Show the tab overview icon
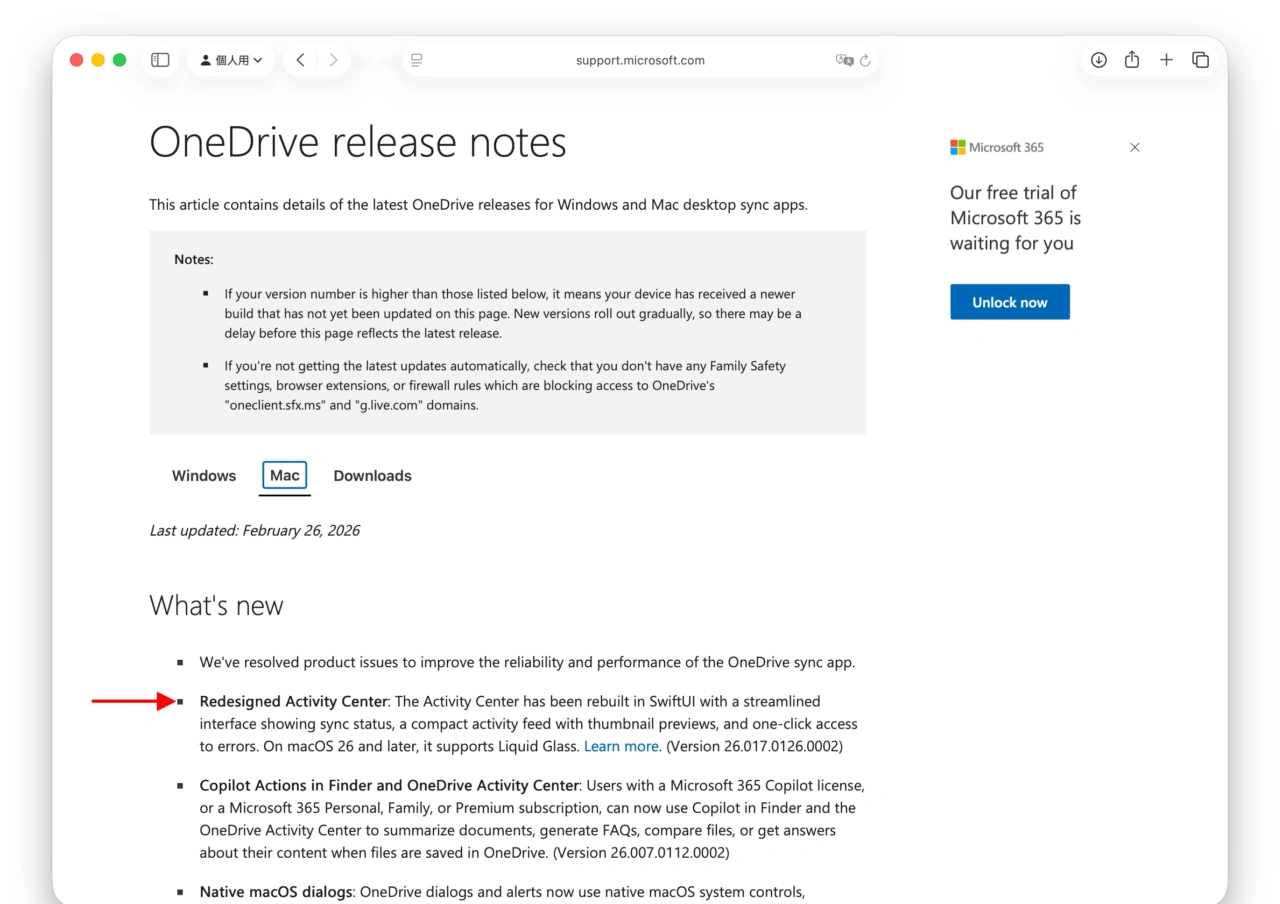Viewport: 1280px width, 904px height. click(1200, 60)
